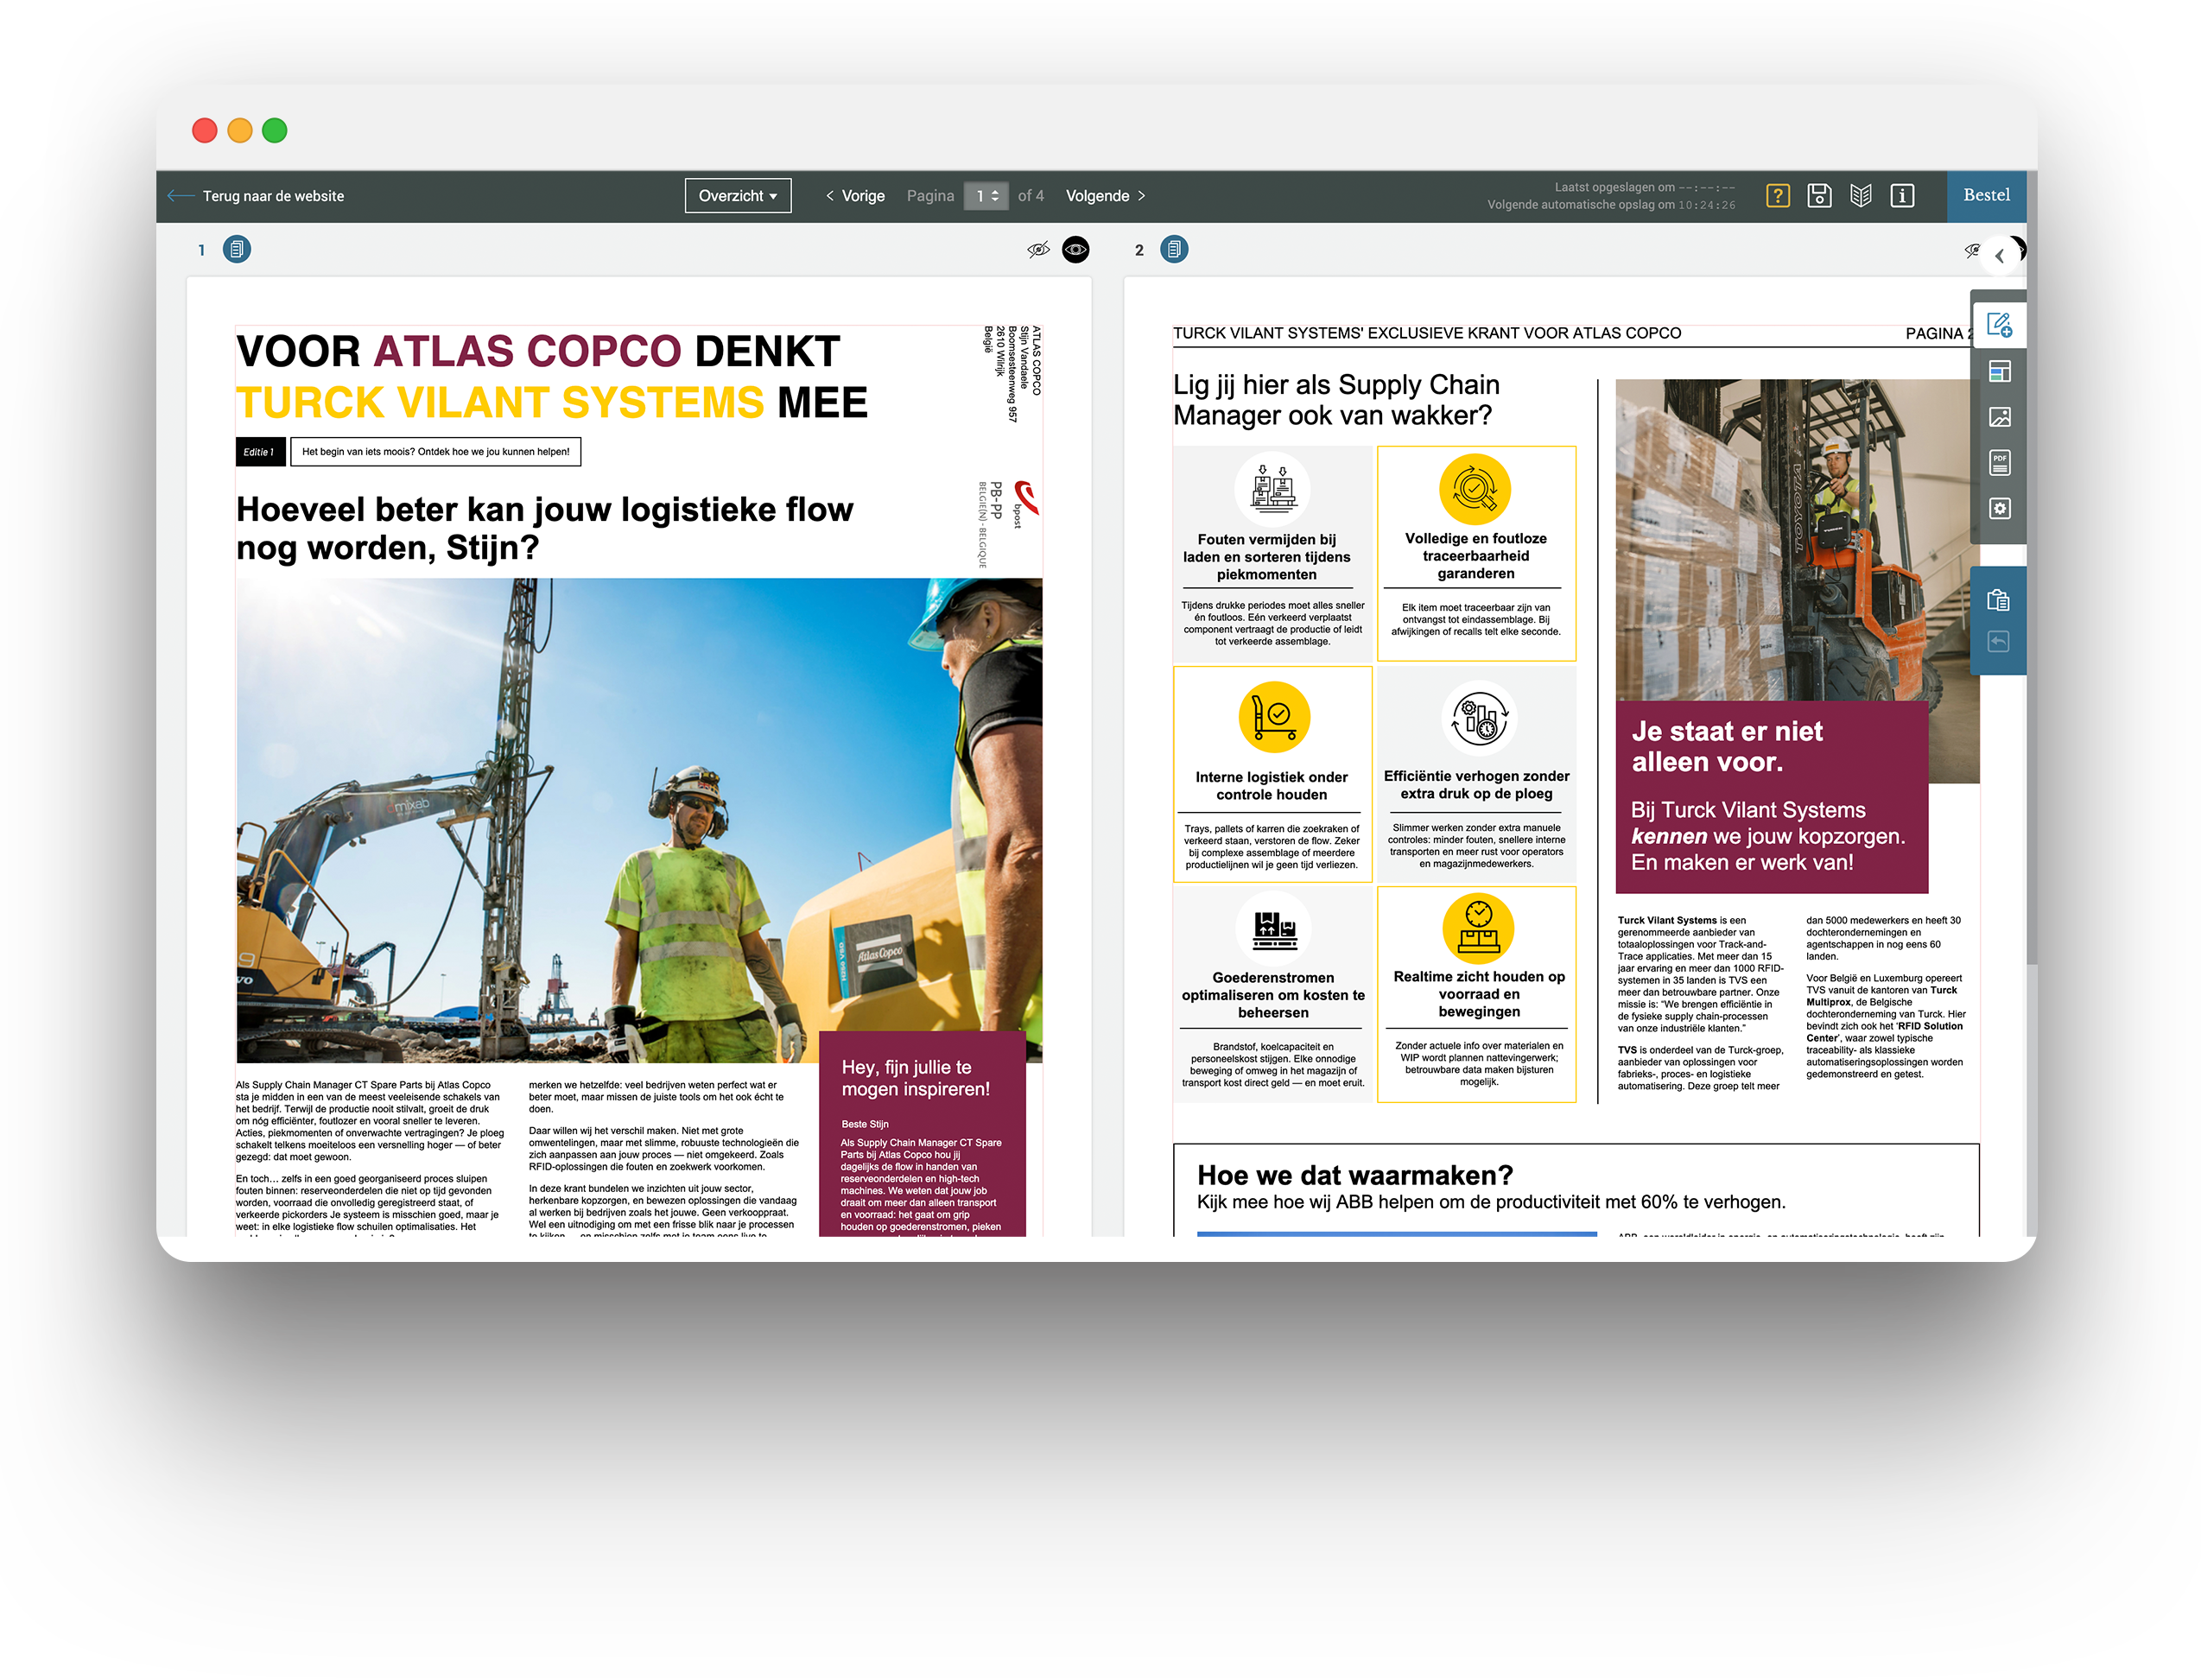Open the page number selector
This screenshot has width=2201, height=1680.
tap(986, 196)
